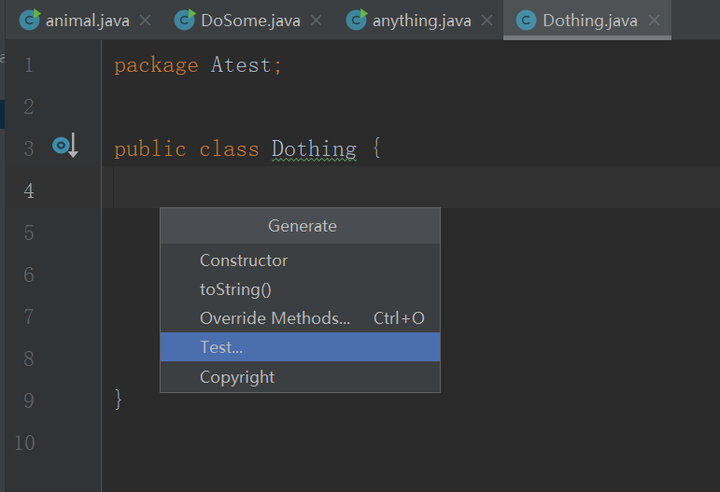Select Test... in the Generate popup
The image size is (720, 492).
click(x=221, y=347)
